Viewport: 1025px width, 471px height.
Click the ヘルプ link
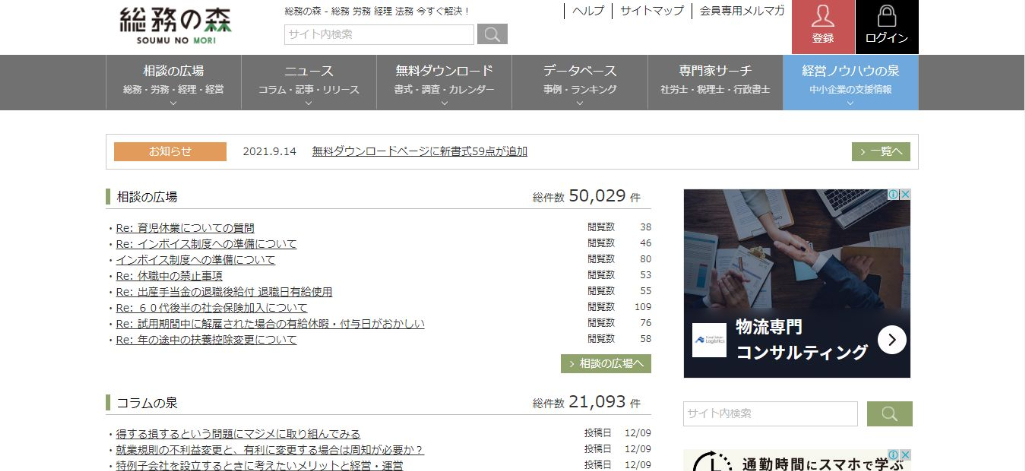pos(588,11)
